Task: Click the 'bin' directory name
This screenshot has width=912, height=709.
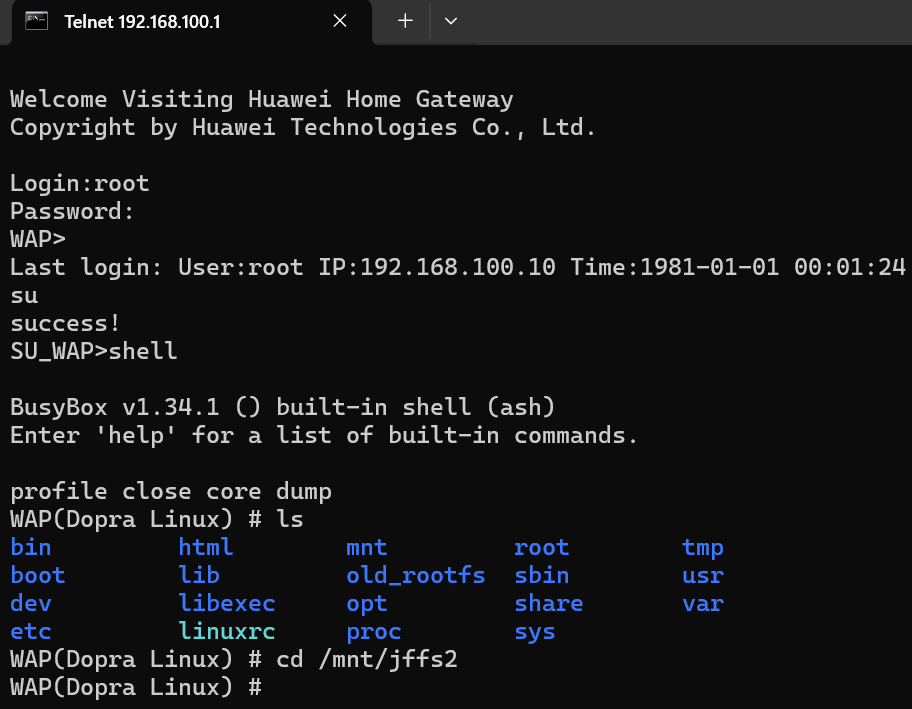Action: coord(31,547)
